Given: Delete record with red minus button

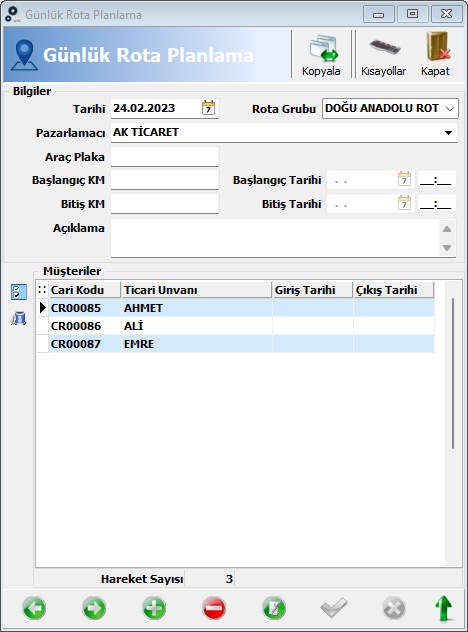Looking at the screenshot, I should tap(214, 608).
